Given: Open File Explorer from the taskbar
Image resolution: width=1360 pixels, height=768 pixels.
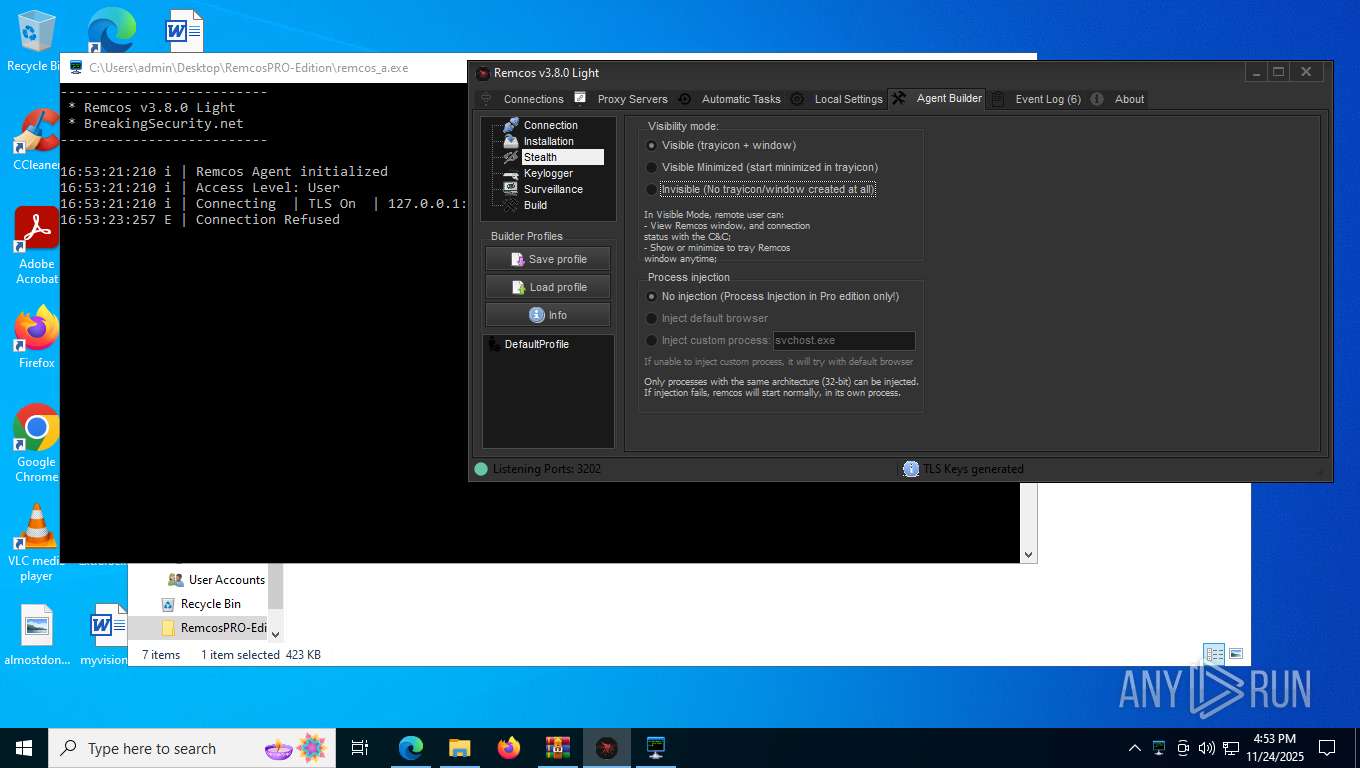Looking at the screenshot, I should point(459,748).
